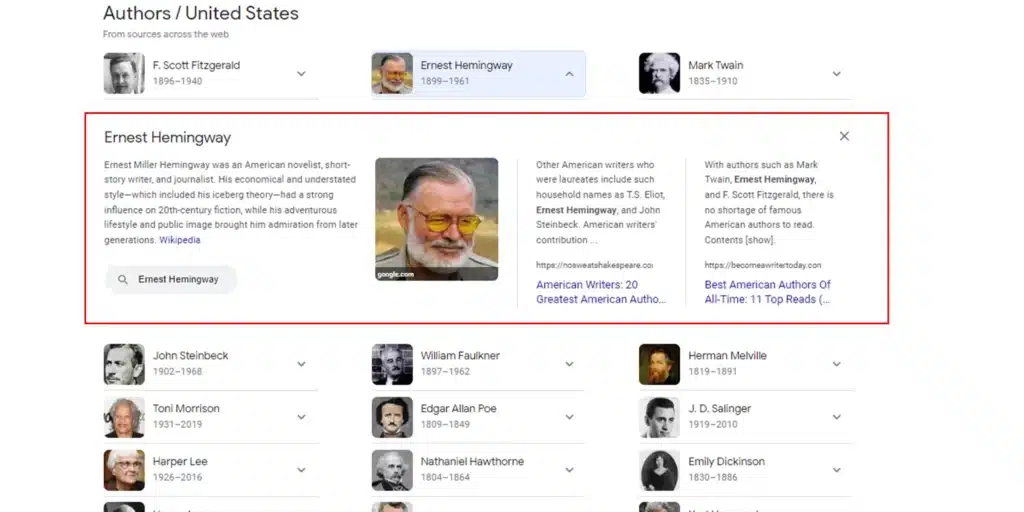Click the large Ernest Hemingway portrait photo
1024x512 pixels.
436,219
